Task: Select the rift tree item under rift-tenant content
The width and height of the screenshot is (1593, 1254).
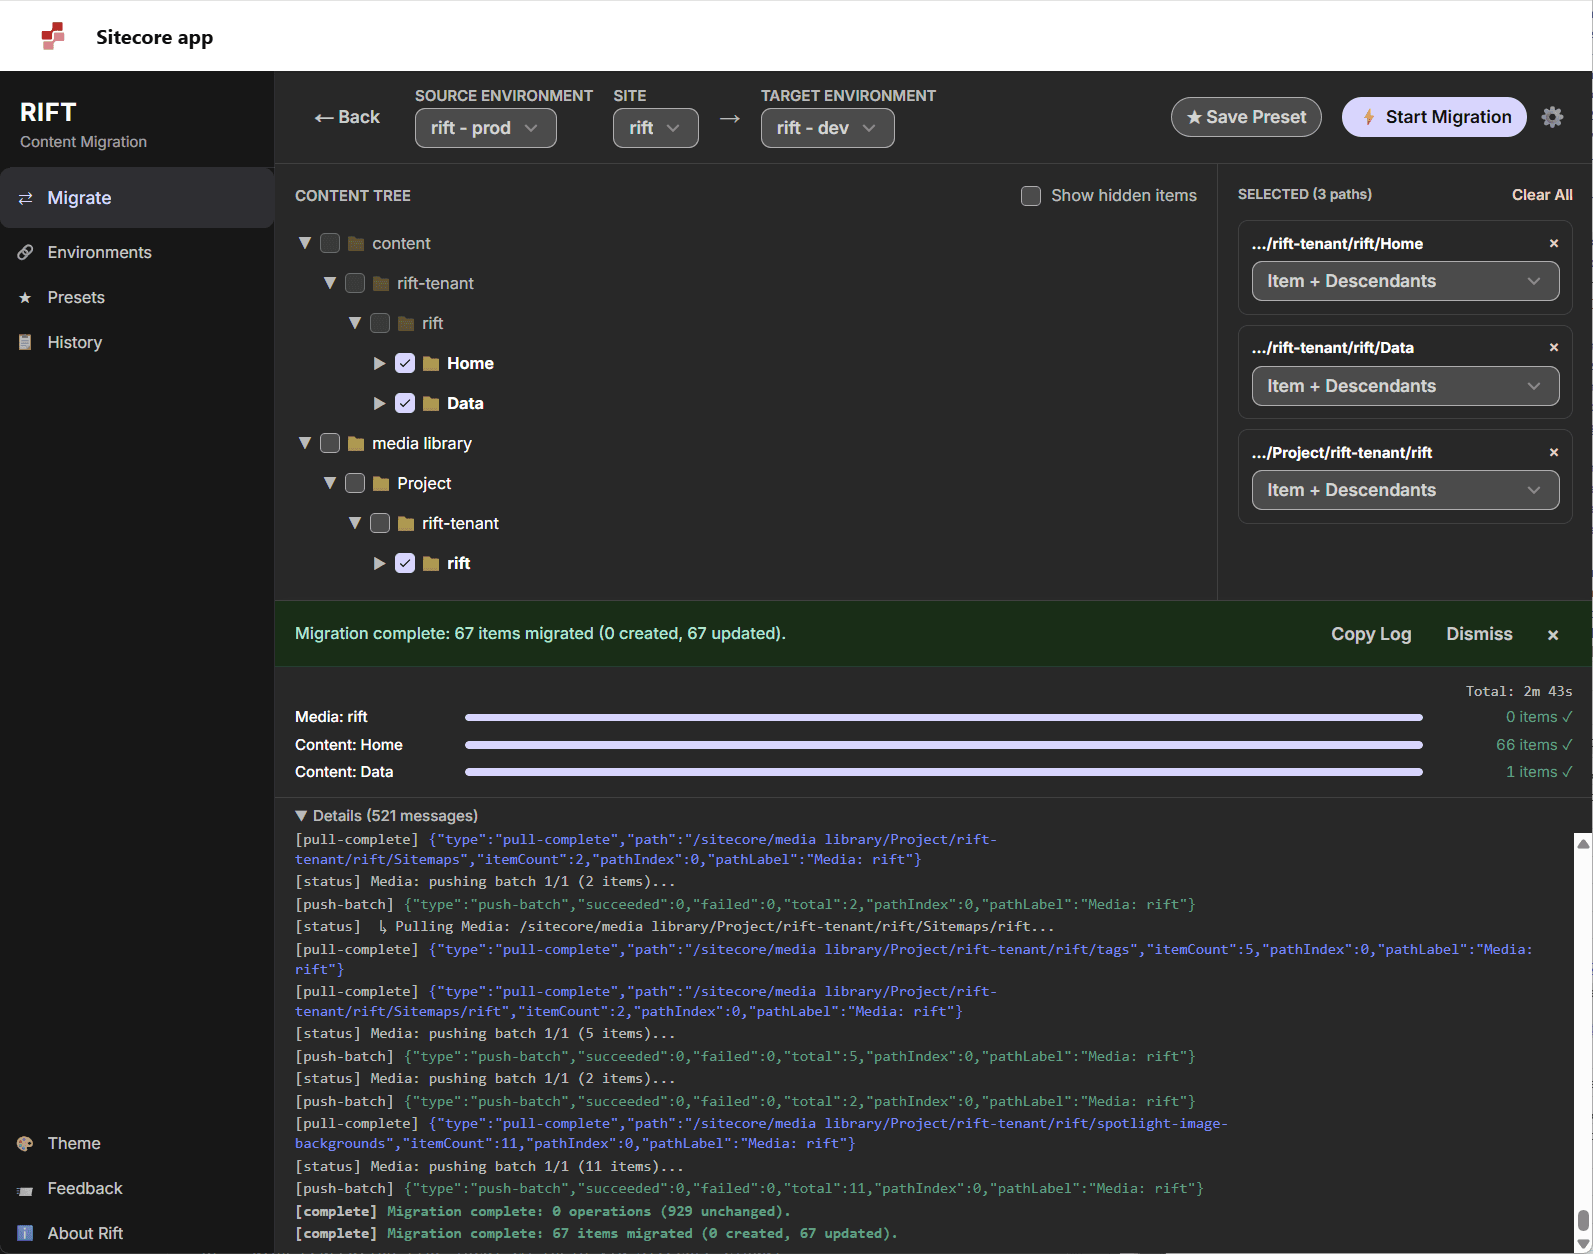Action: pos(432,323)
